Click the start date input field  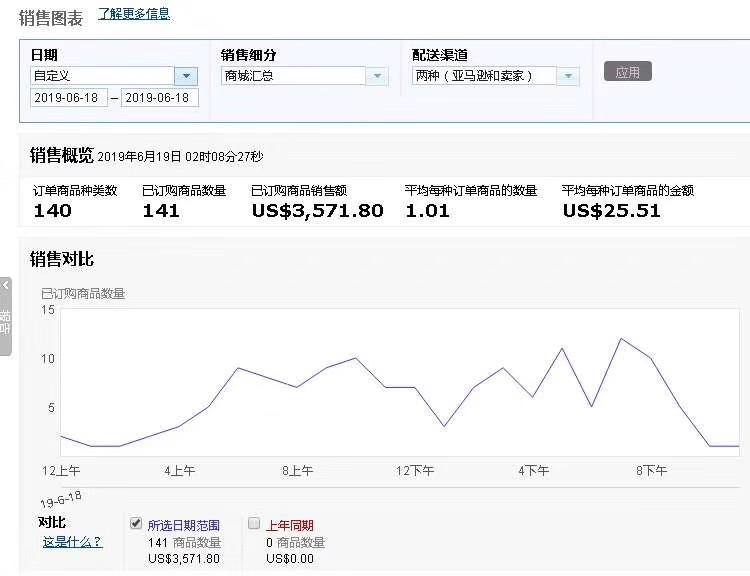68,97
